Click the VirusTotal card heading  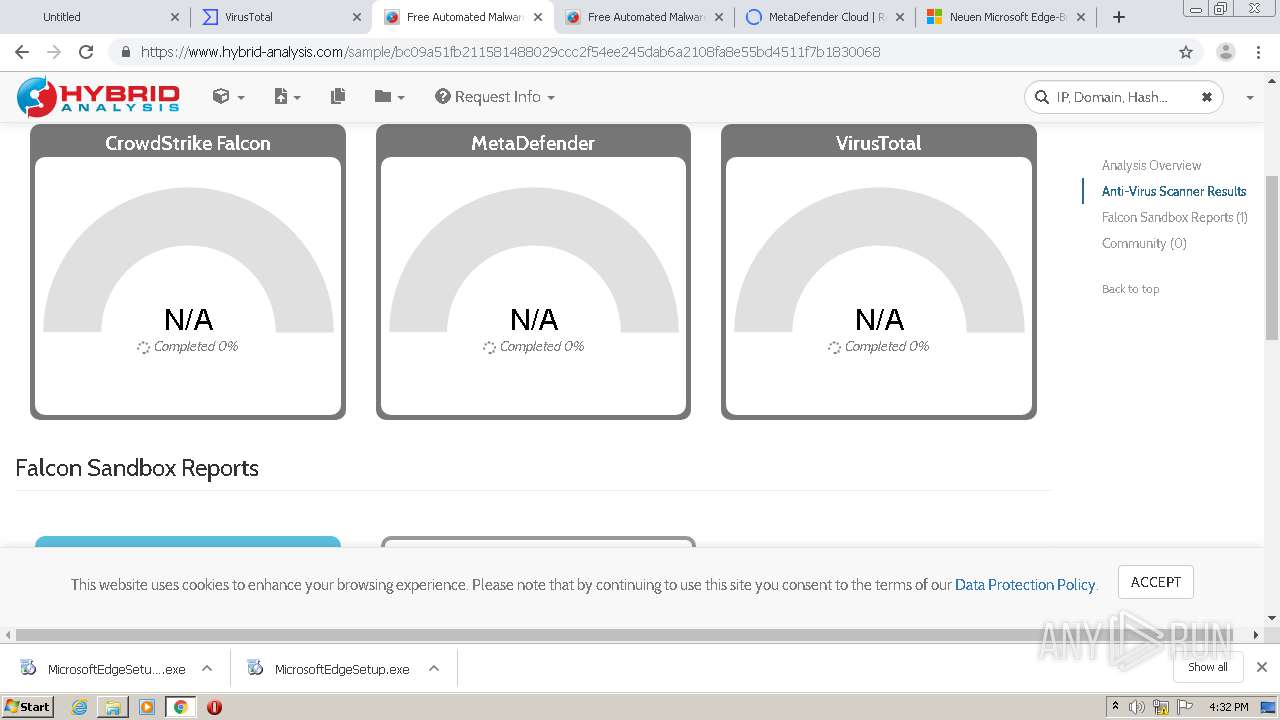[x=879, y=143]
